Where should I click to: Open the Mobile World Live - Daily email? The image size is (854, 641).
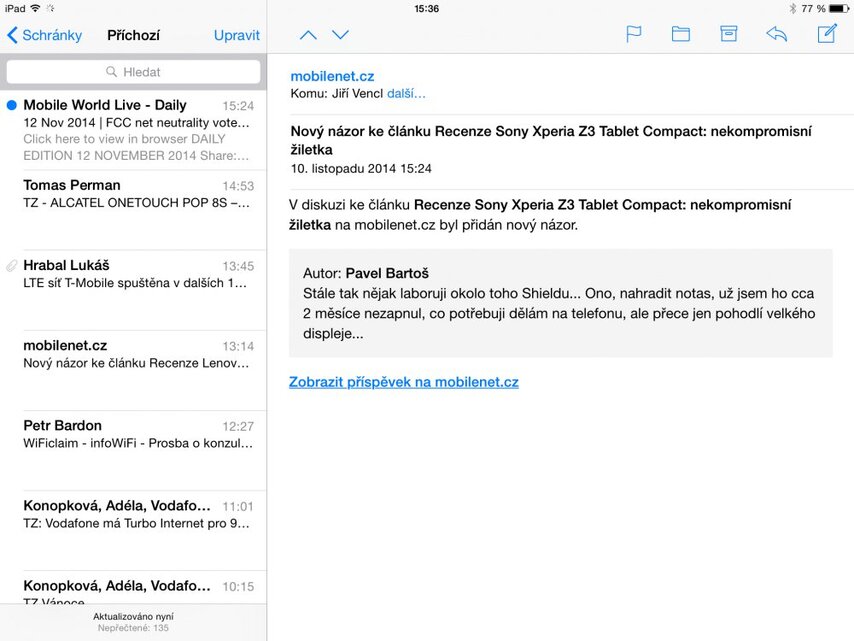130,130
